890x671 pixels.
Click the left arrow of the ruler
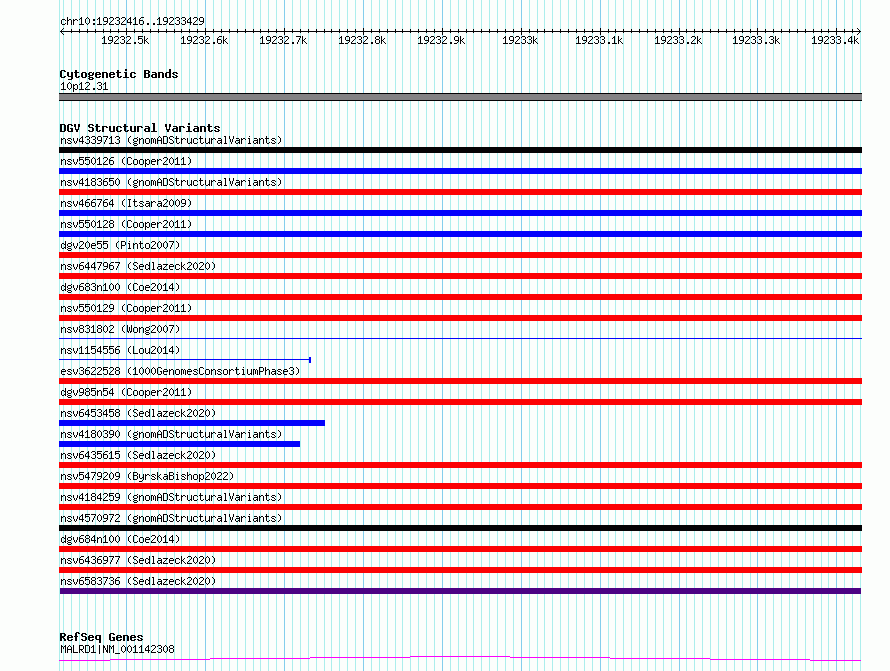point(62,32)
